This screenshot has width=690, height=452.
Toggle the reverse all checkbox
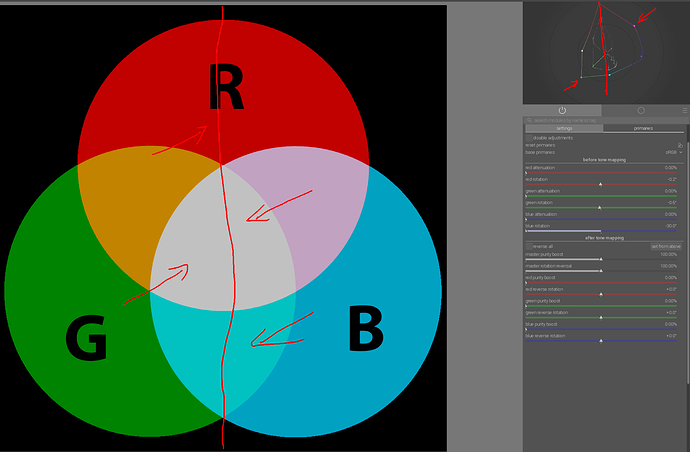529,246
